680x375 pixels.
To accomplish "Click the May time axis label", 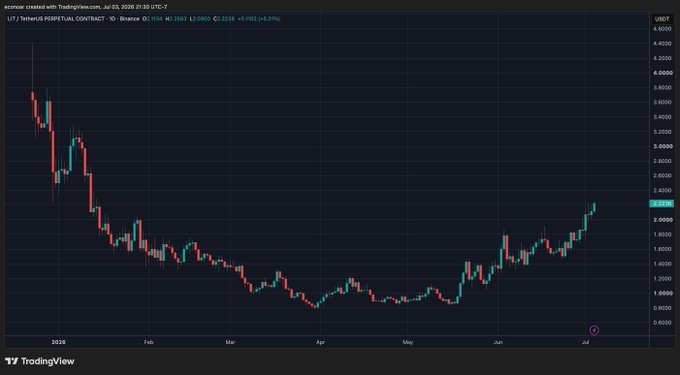I will tap(408, 342).
